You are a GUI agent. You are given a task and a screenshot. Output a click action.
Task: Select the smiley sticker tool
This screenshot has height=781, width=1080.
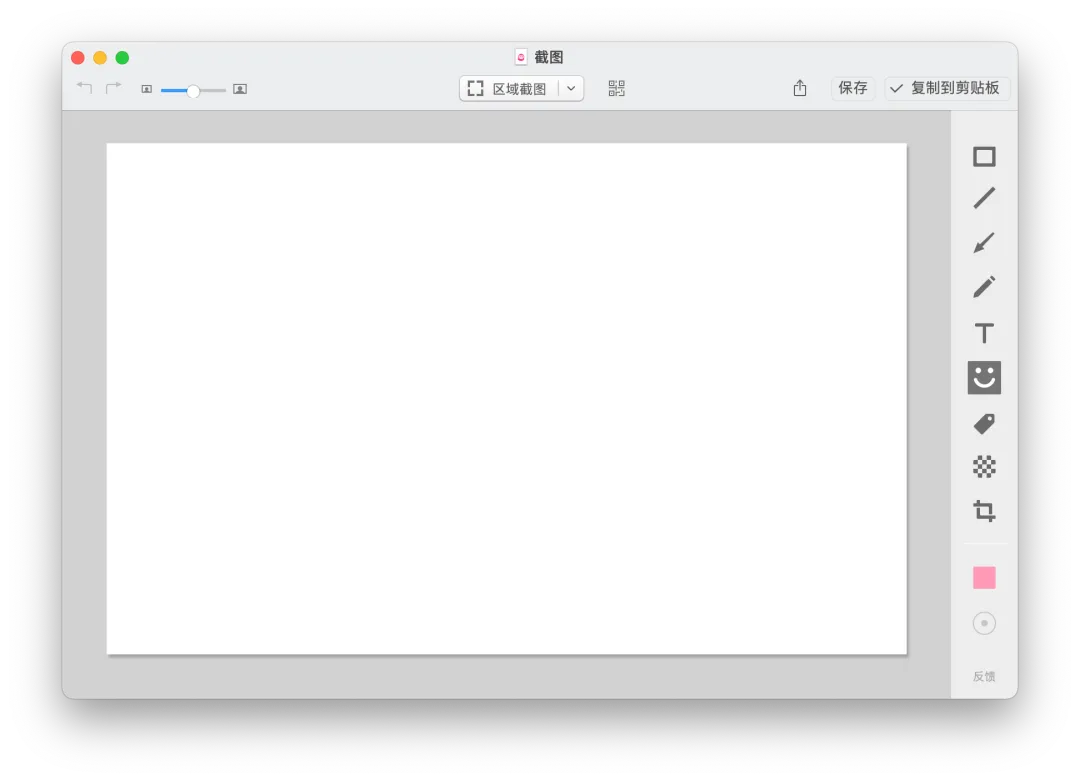pos(984,377)
